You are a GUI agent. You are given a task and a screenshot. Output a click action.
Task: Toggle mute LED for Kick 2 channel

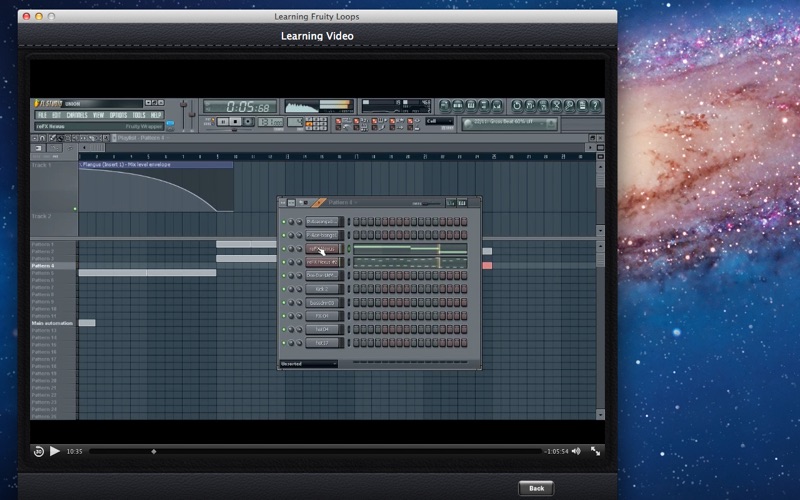click(x=285, y=289)
